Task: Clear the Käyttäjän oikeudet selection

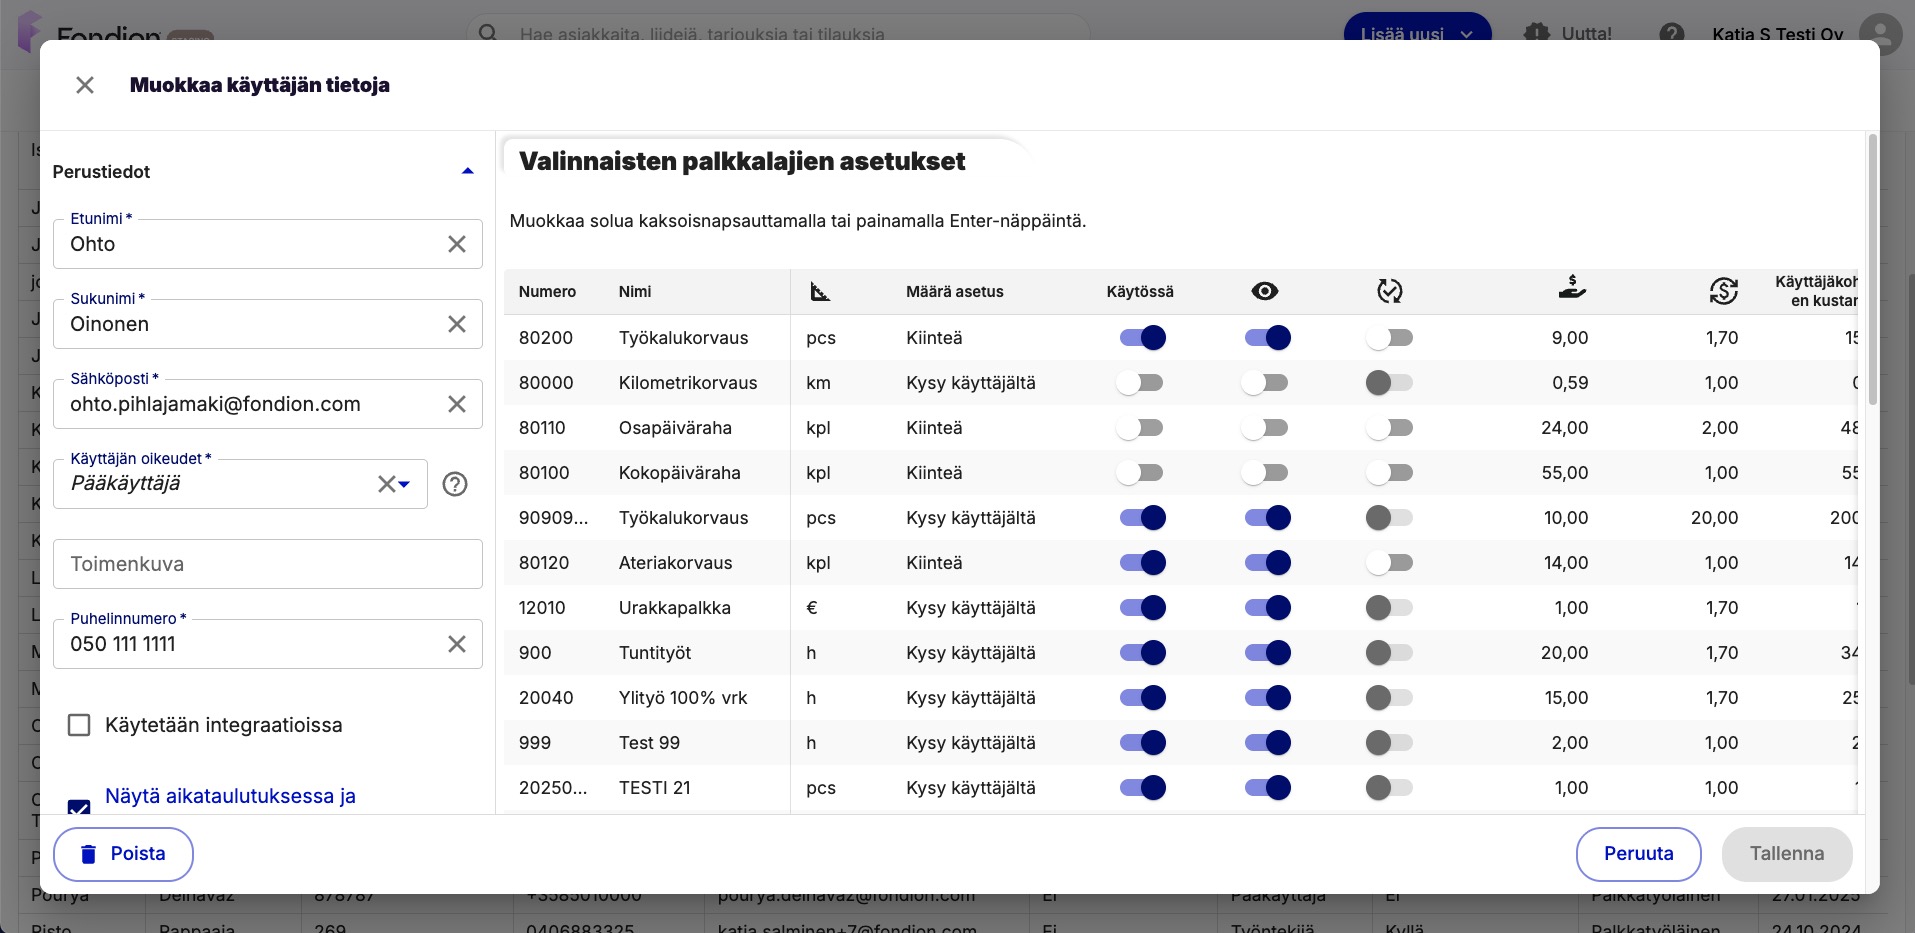Action: 386,484
